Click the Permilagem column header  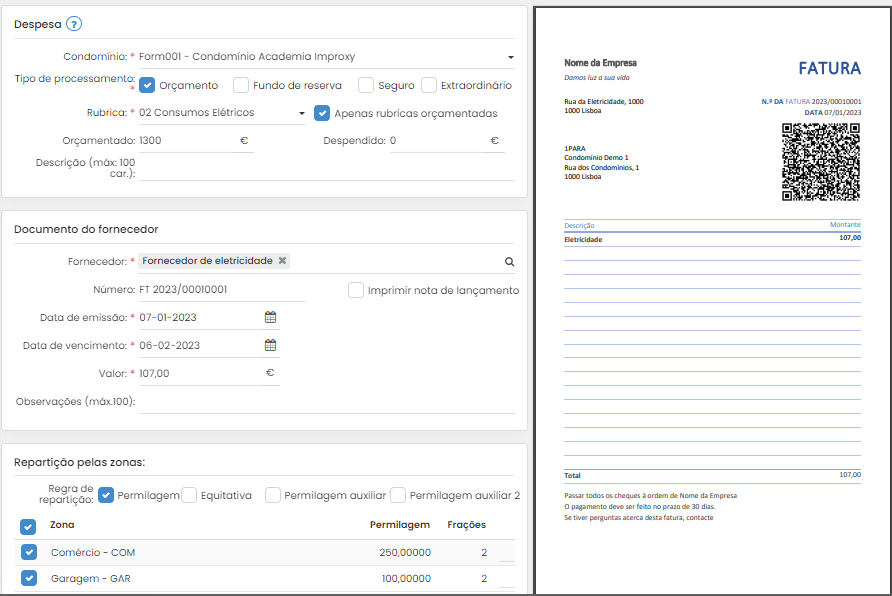pyautogui.click(x=399, y=524)
